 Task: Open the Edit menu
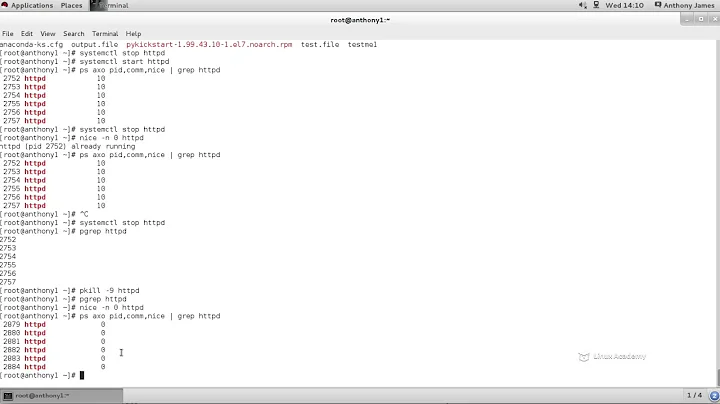27,34
